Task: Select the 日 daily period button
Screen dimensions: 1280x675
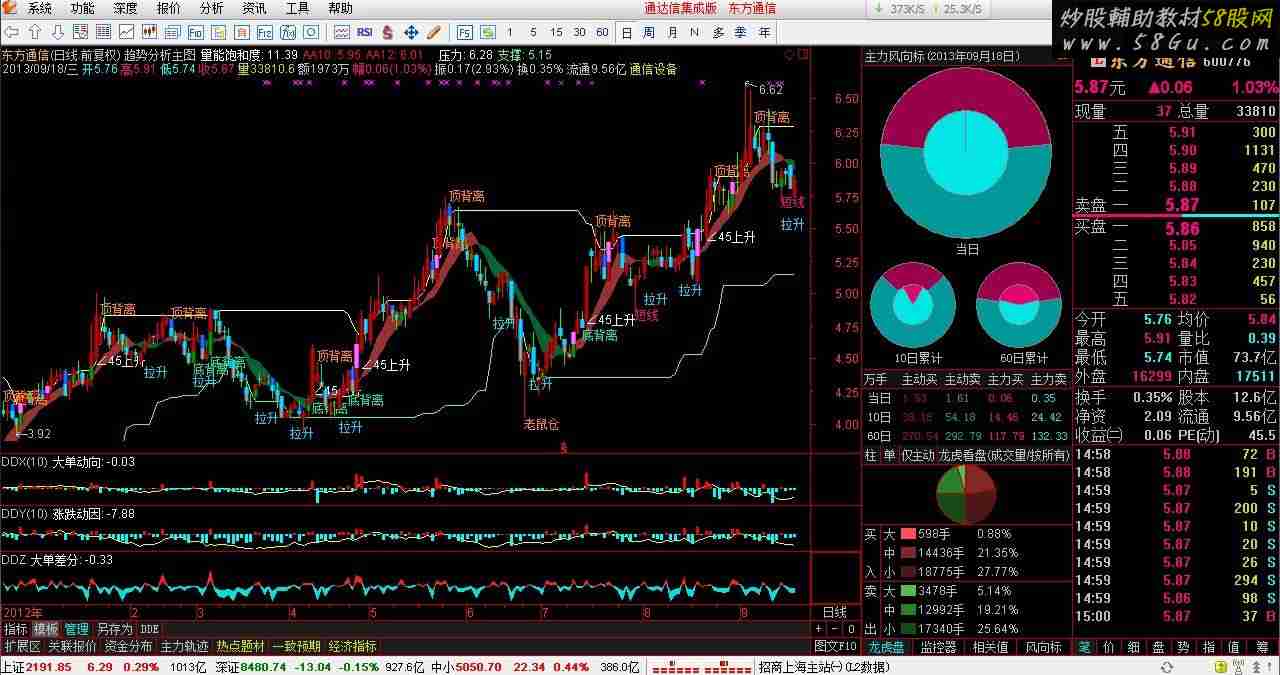Action: coord(626,32)
